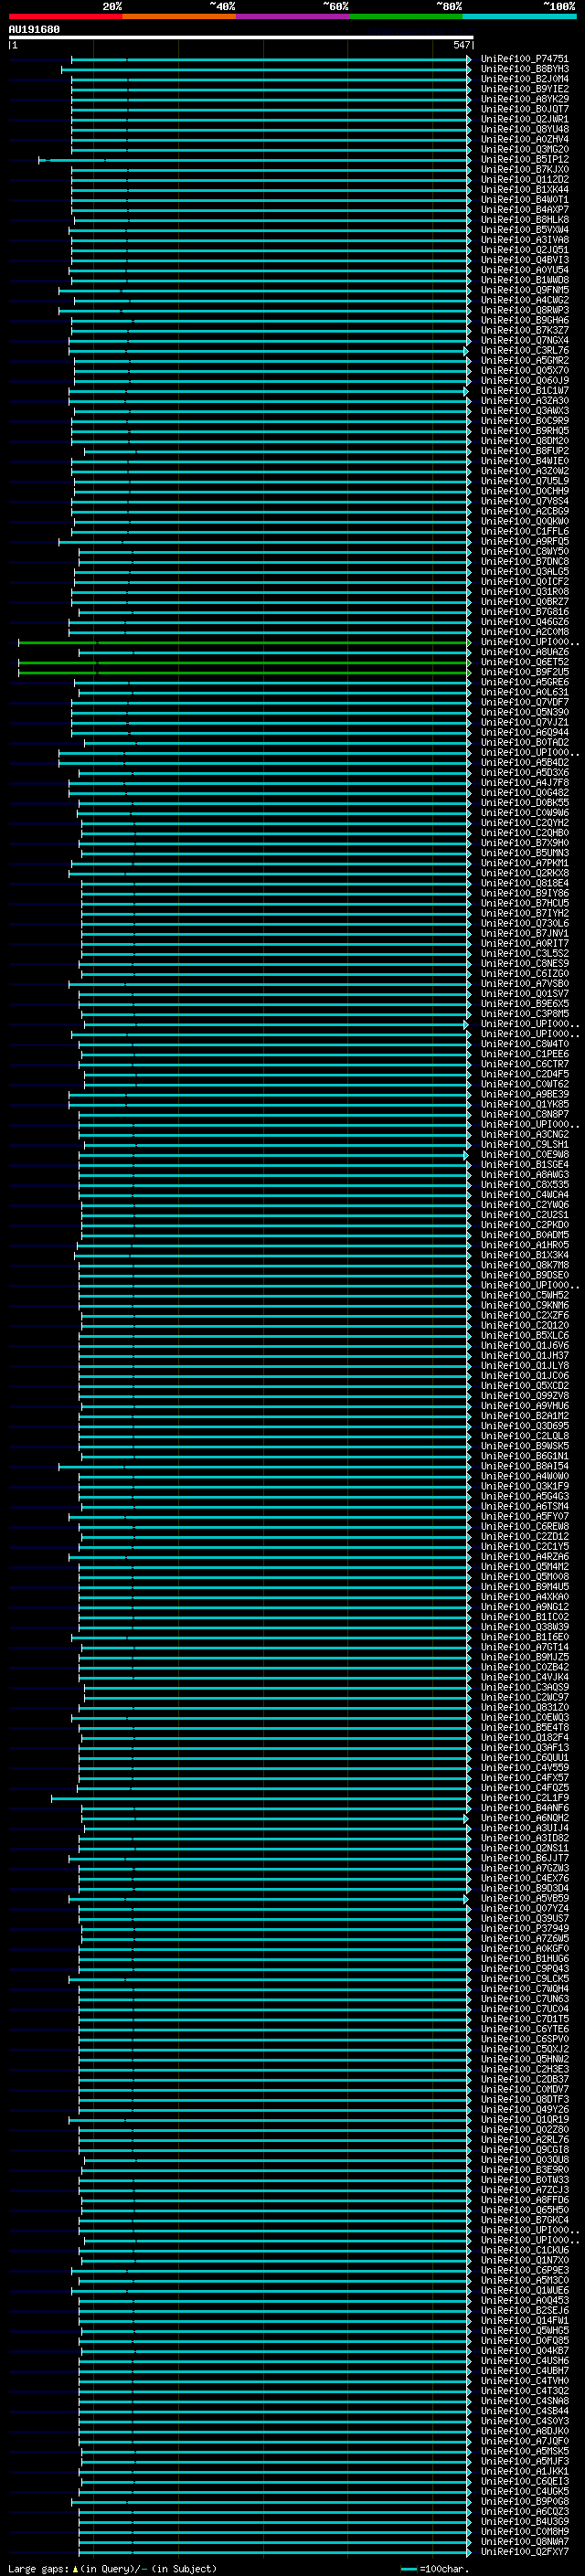585x2576 pixels.
Task: Select hit UniRef100_B5VXW4
Action: 524,230
